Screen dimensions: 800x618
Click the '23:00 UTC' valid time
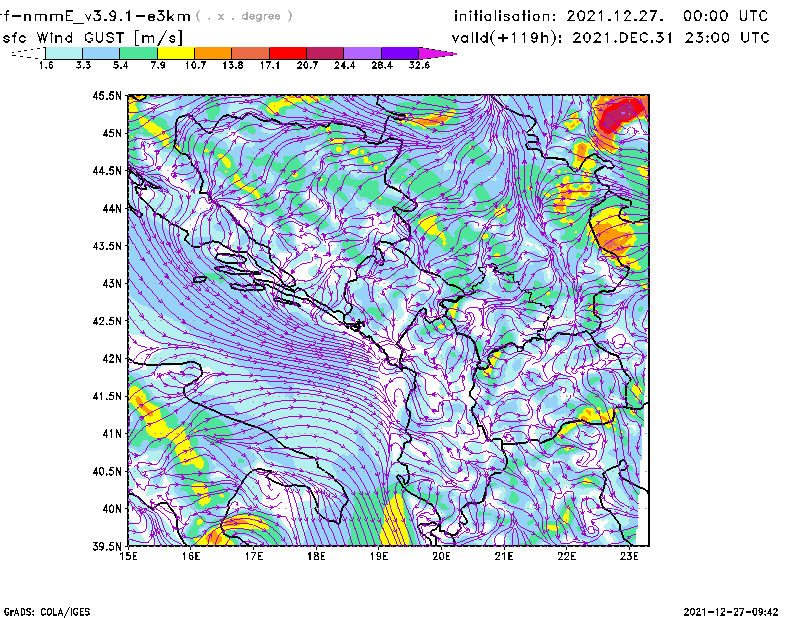pos(727,38)
